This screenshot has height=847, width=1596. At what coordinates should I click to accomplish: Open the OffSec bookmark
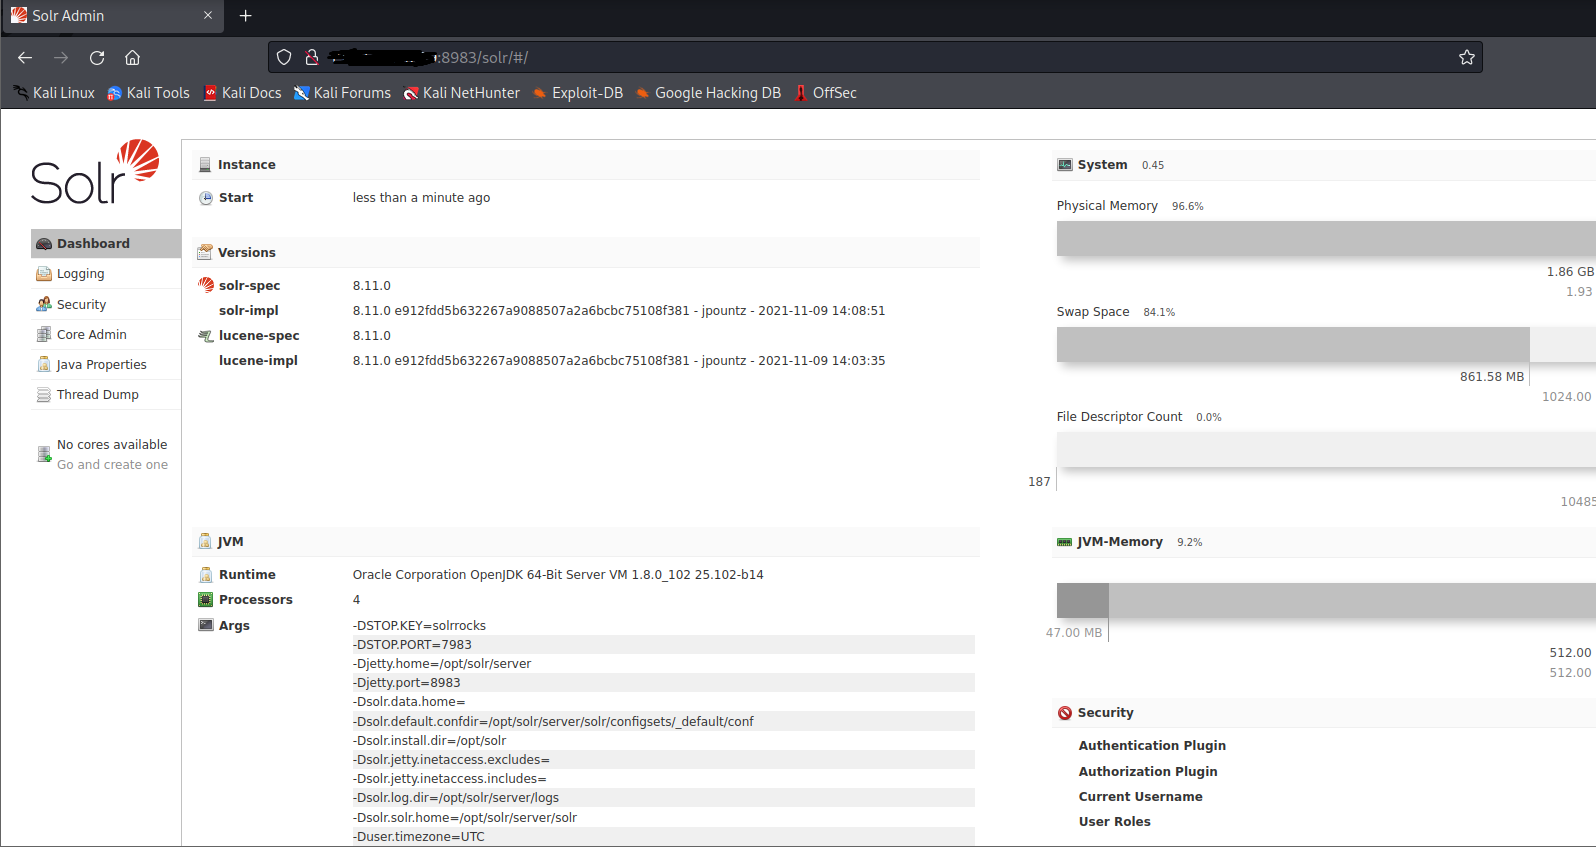coord(826,93)
